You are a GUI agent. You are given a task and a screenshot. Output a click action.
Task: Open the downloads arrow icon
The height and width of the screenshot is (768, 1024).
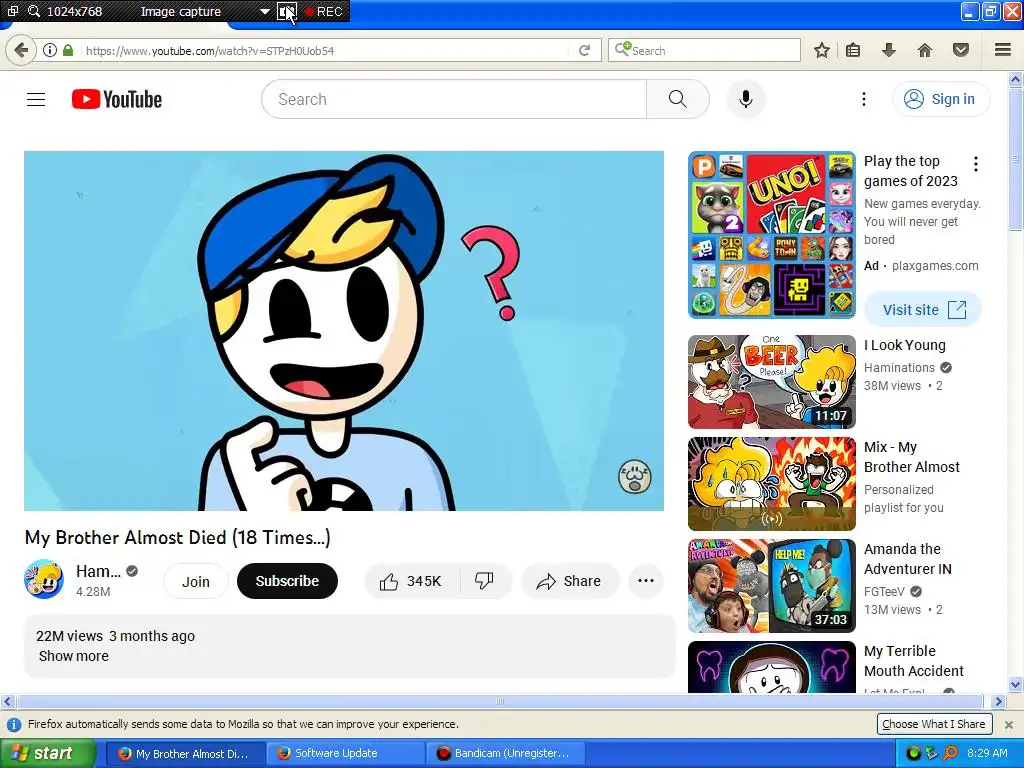pyautogui.click(x=888, y=50)
